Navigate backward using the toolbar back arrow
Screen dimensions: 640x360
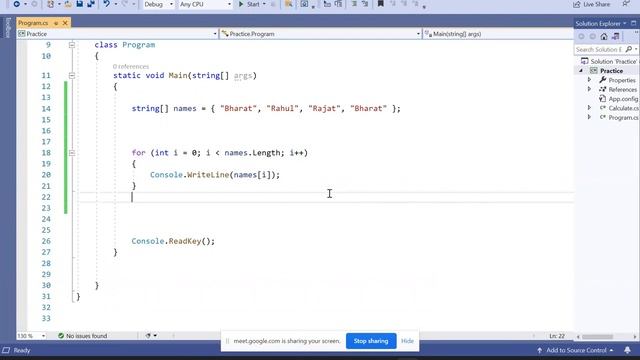[16, 4]
